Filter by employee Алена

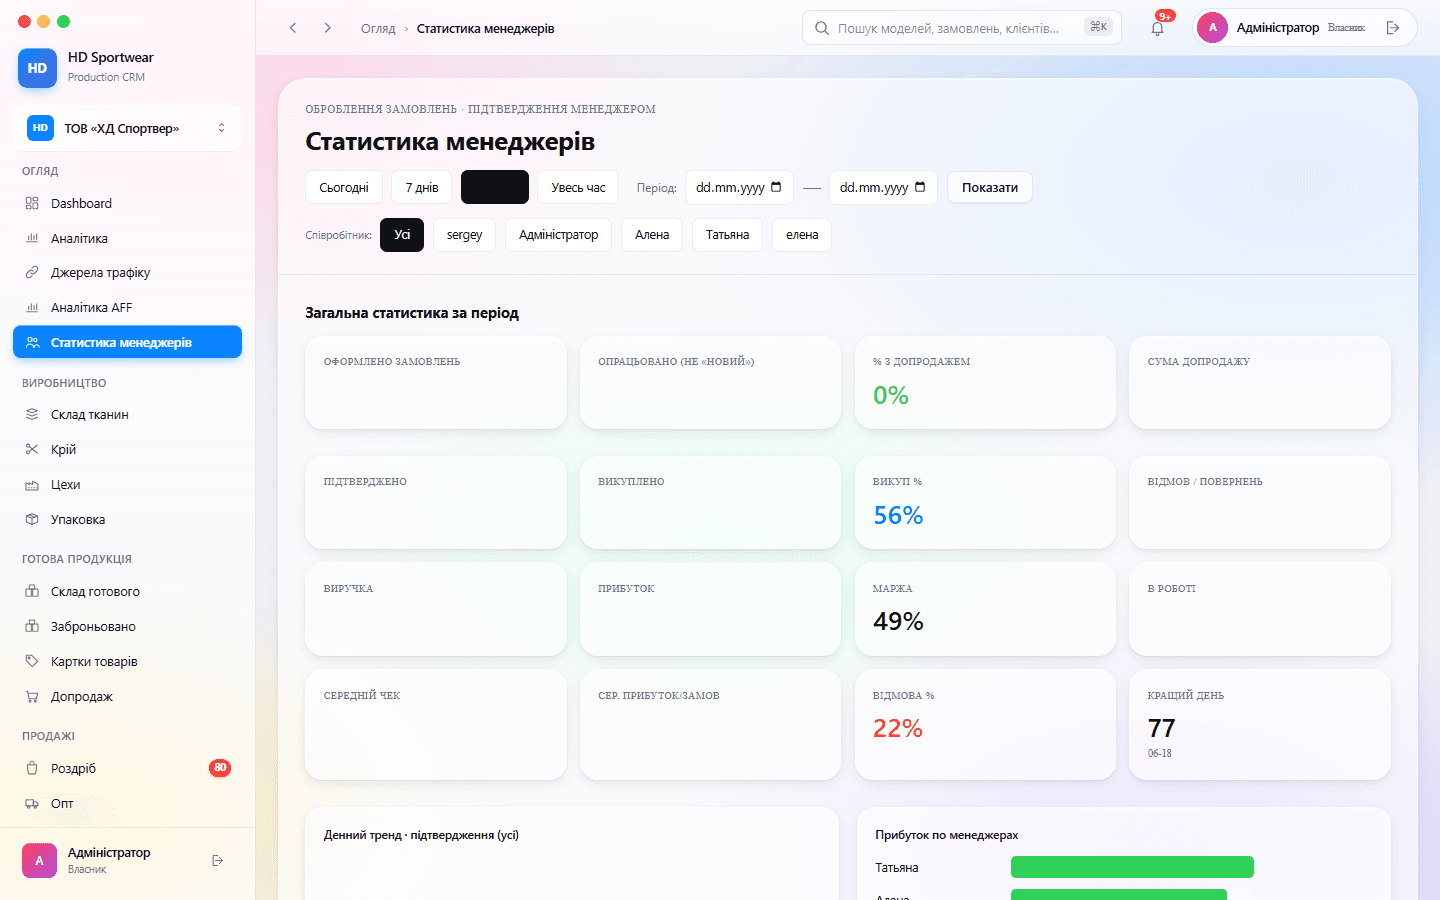(652, 235)
